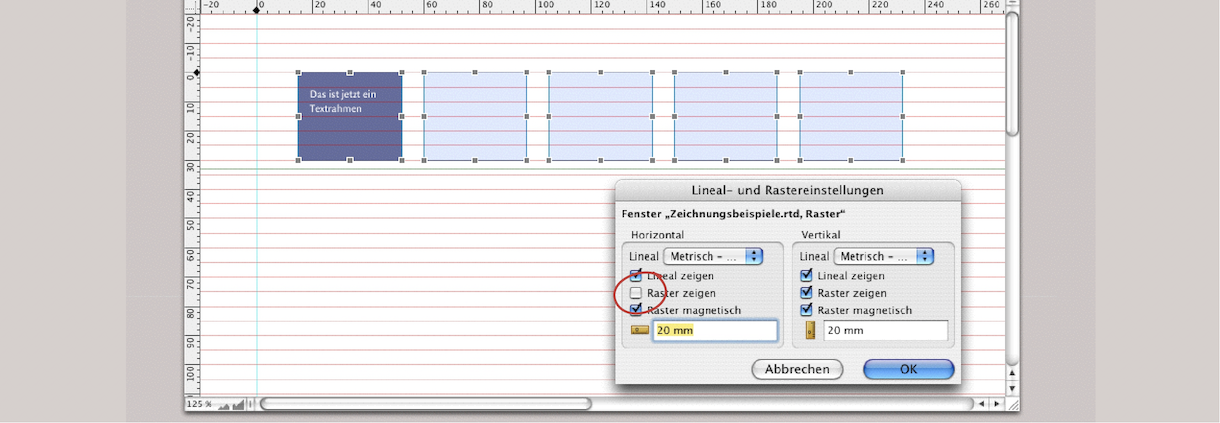The width and height of the screenshot is (1220, 423).
Task: Toggle horizontal 'Lineal zeigen' checkbox
Action: click(x=636, y=275)
